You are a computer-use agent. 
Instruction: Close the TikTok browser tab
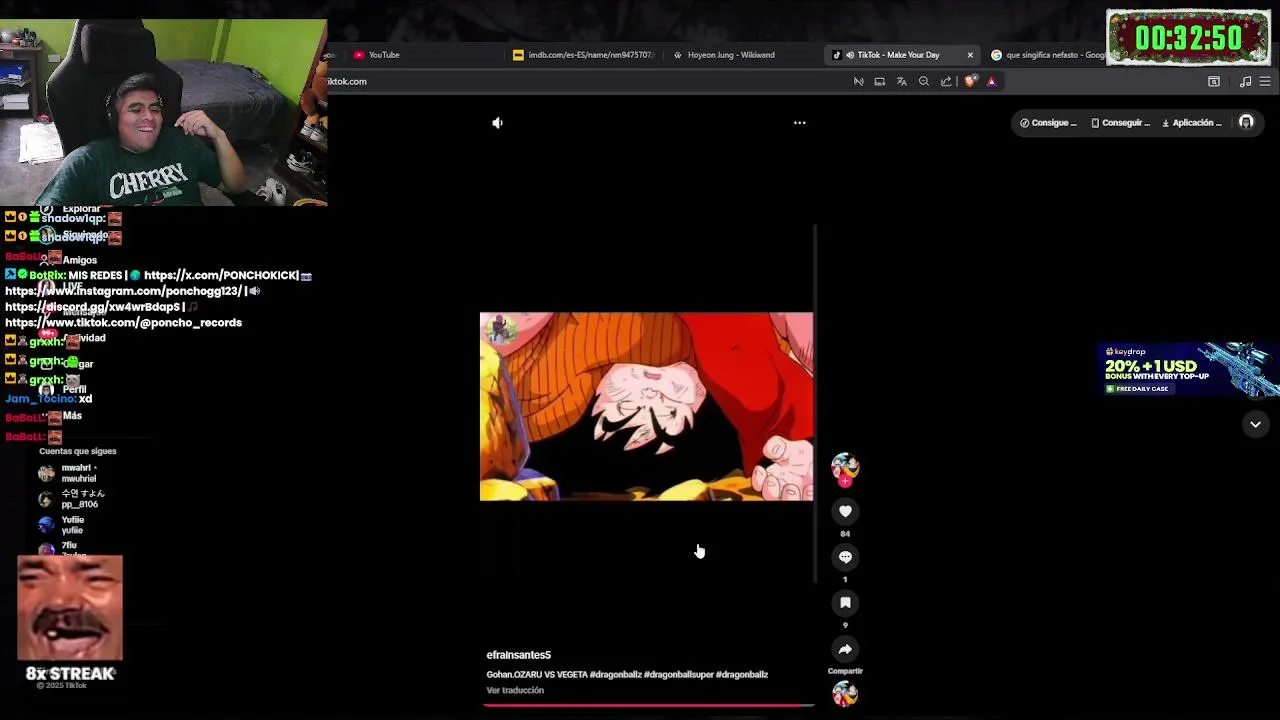(x=970, y=55)
